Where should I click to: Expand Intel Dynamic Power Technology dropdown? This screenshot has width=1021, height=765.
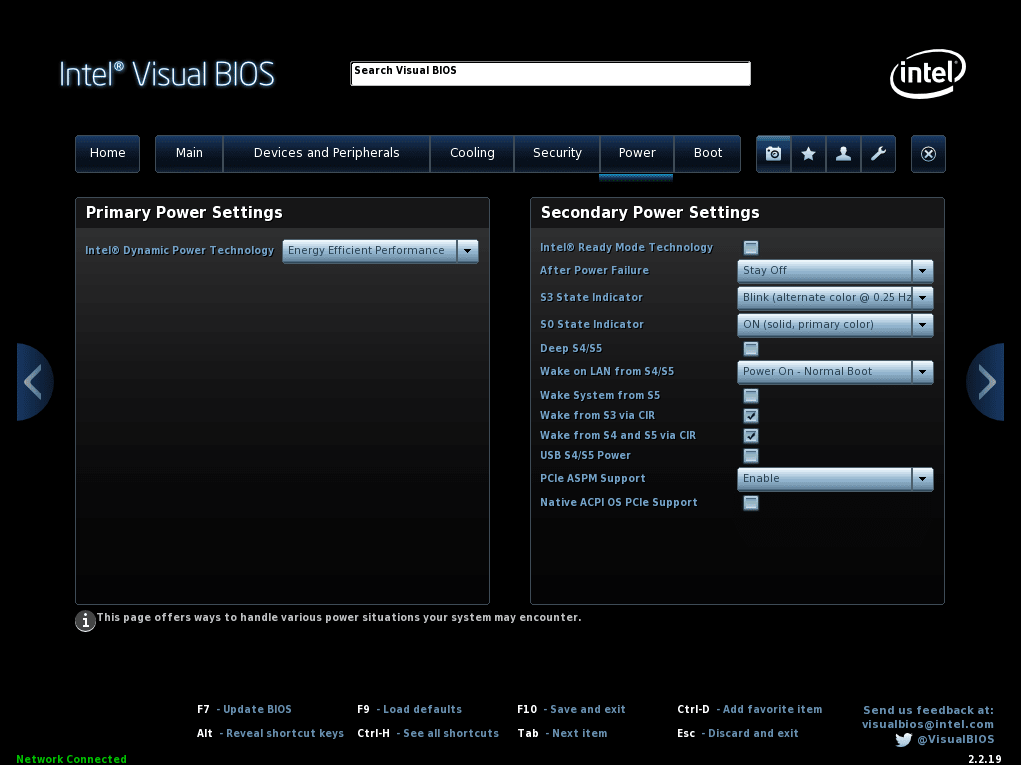pyautogui.click(x=380, y=251)
